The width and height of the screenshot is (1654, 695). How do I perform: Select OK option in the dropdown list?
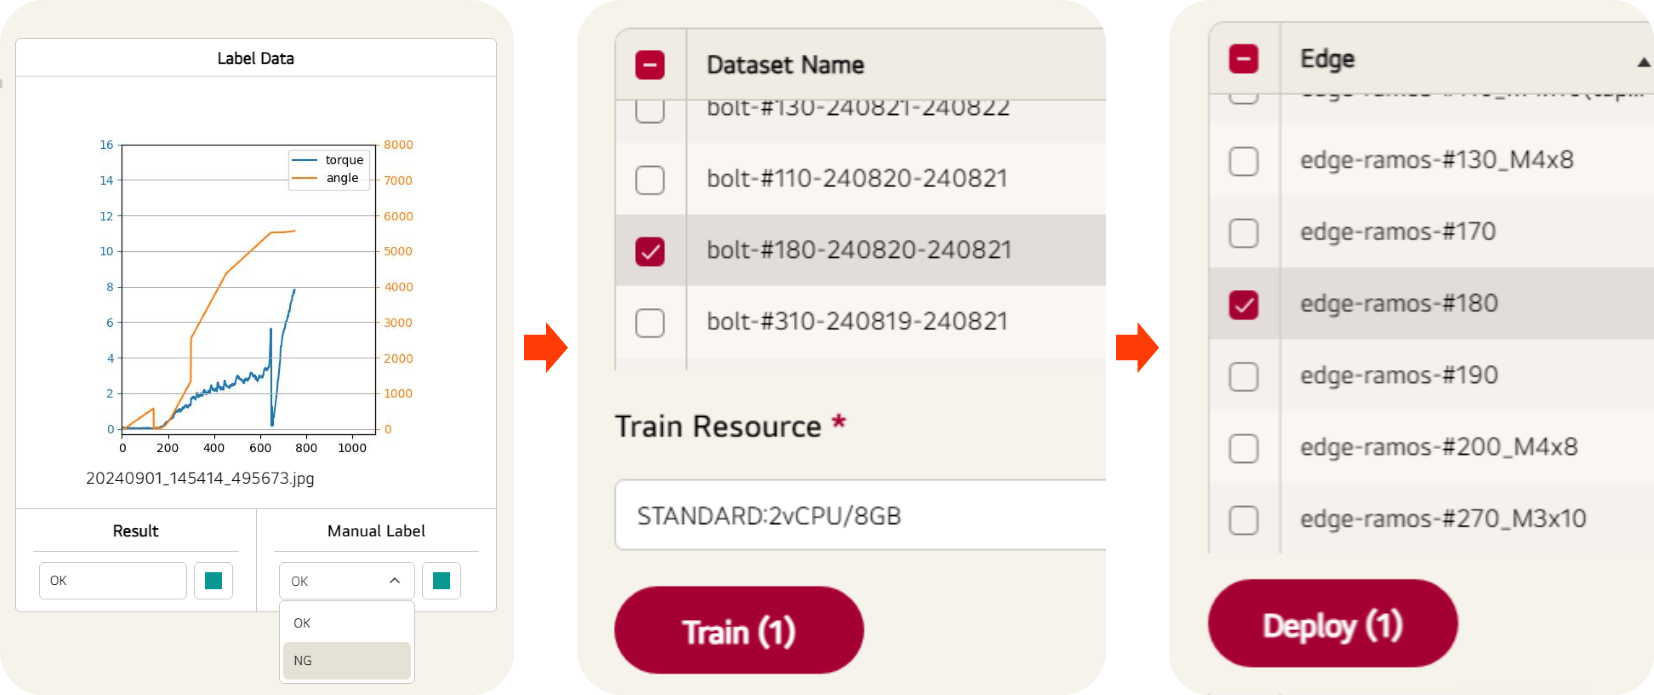click(347, 623)
